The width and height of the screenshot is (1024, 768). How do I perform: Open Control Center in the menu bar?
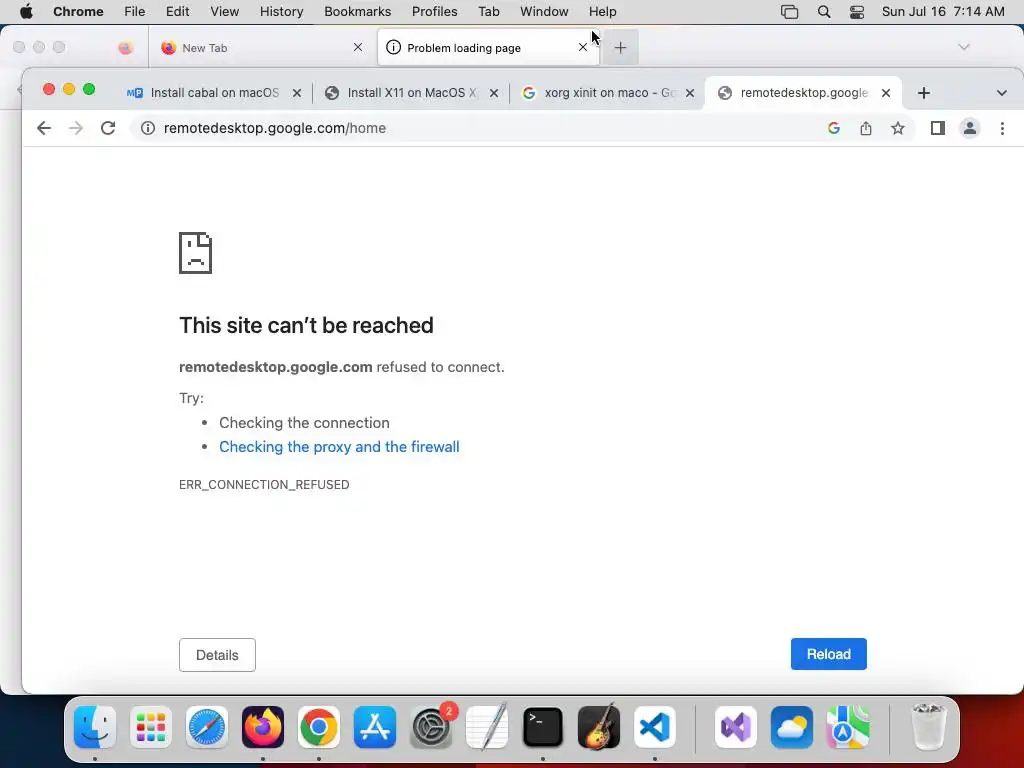point(857,12)
